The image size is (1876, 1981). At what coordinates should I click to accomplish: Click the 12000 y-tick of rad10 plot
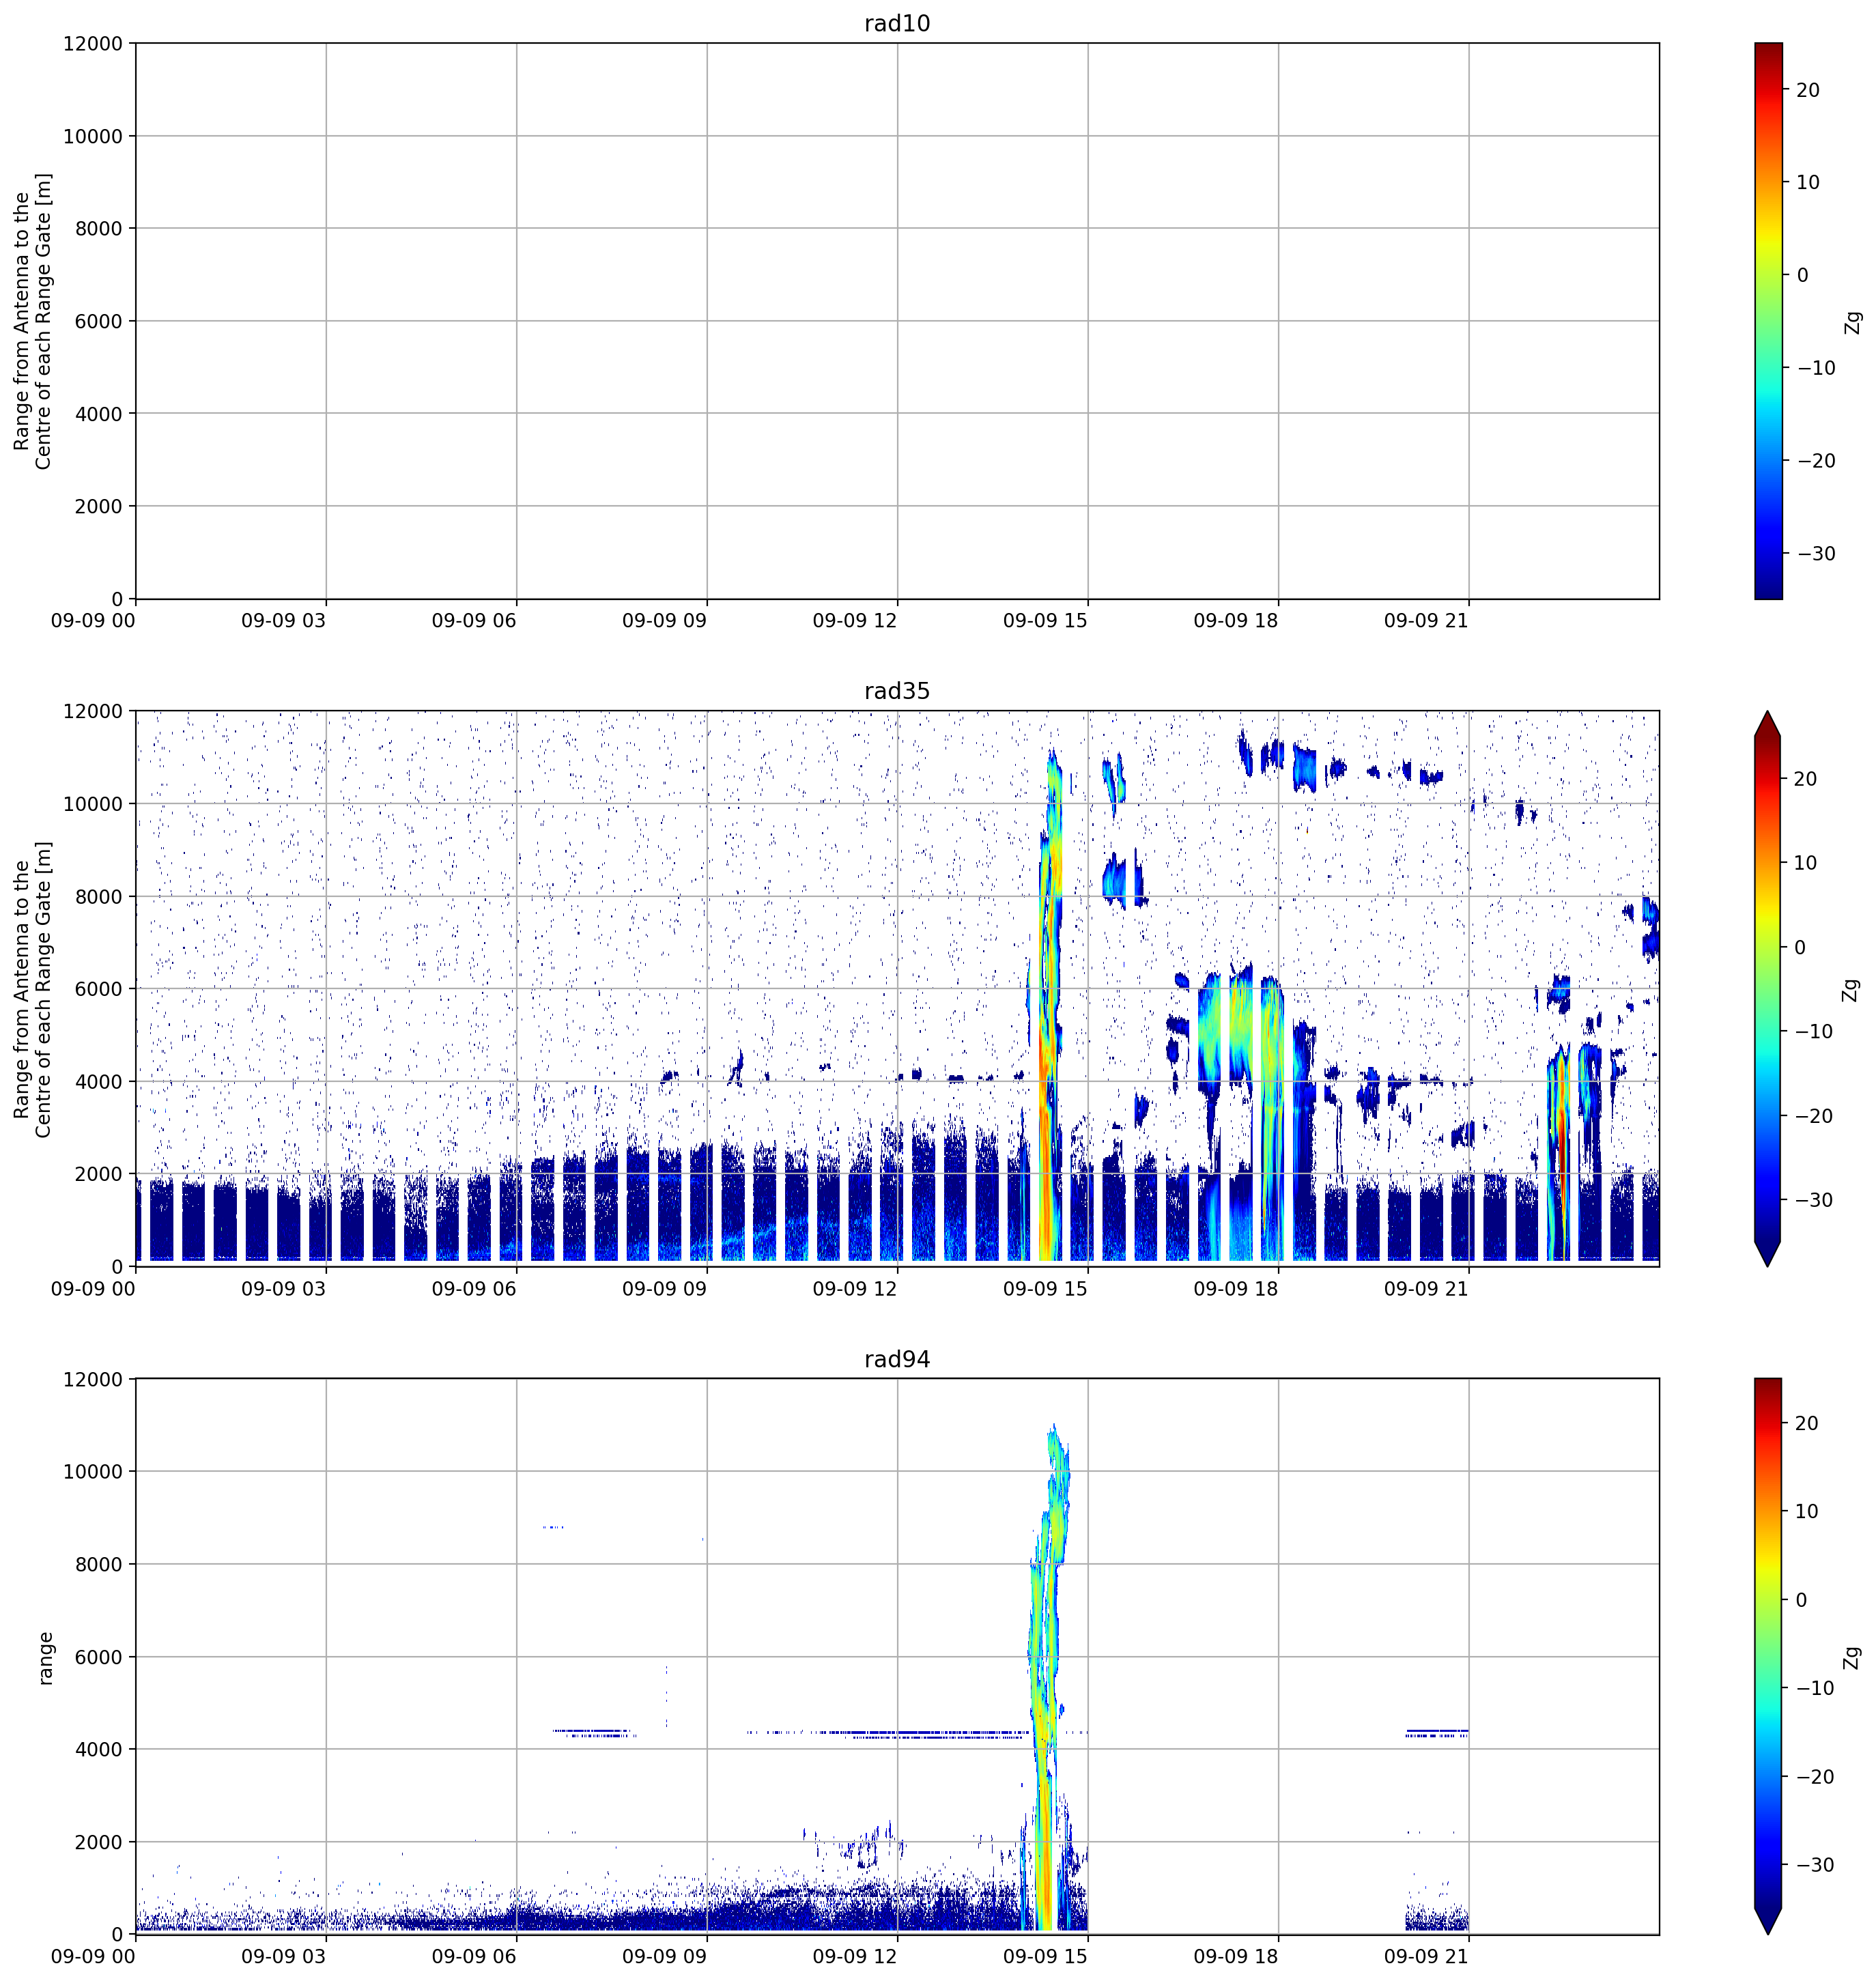coord(93,43)
